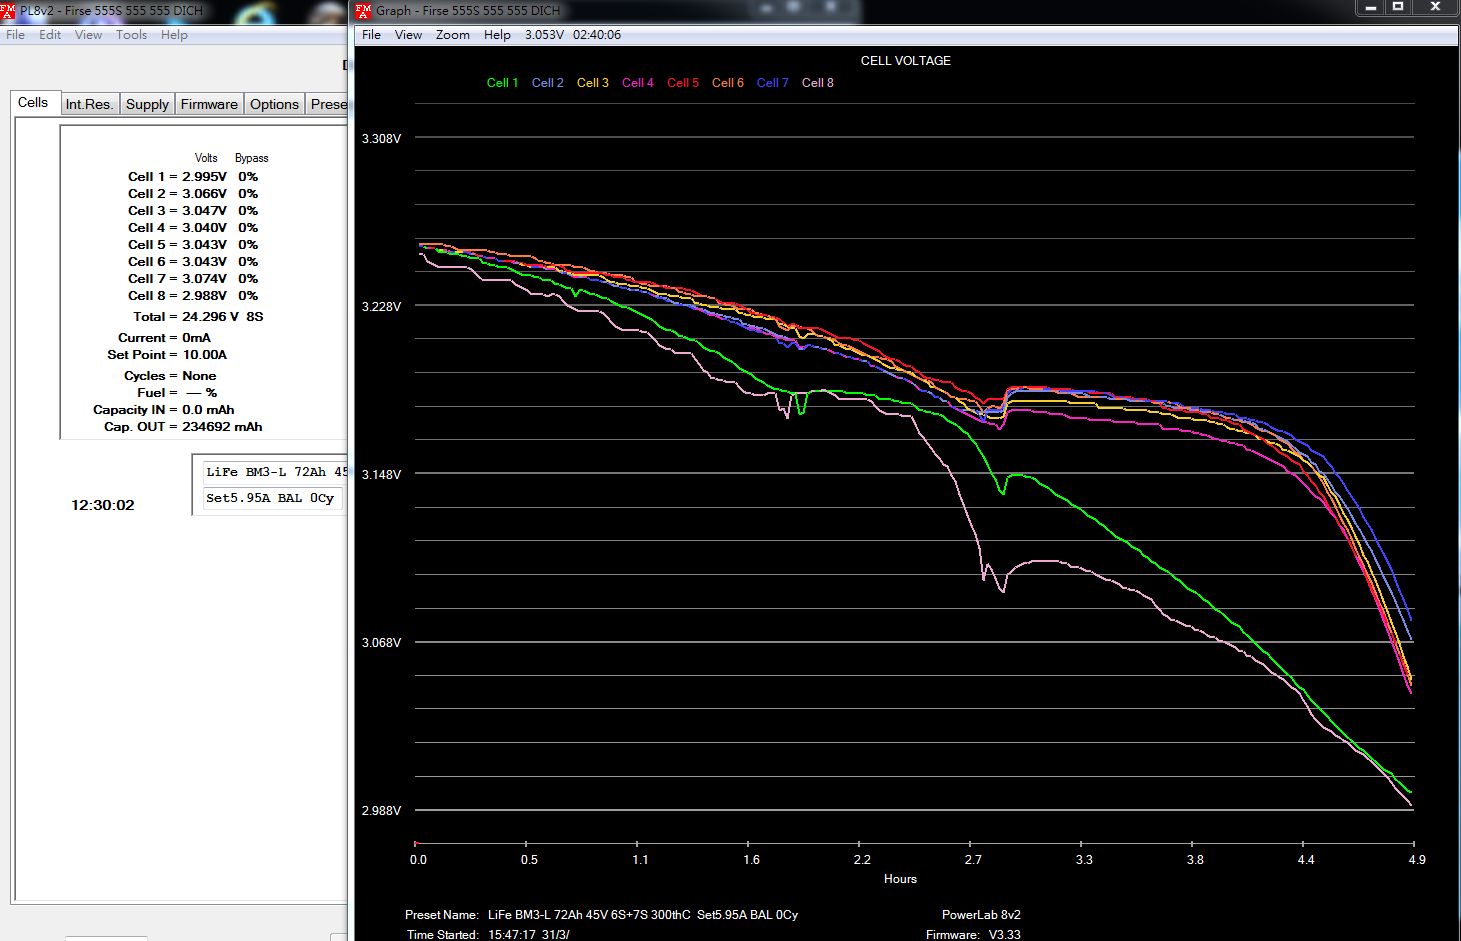Click the Graph window Help menu

(497, 35)
